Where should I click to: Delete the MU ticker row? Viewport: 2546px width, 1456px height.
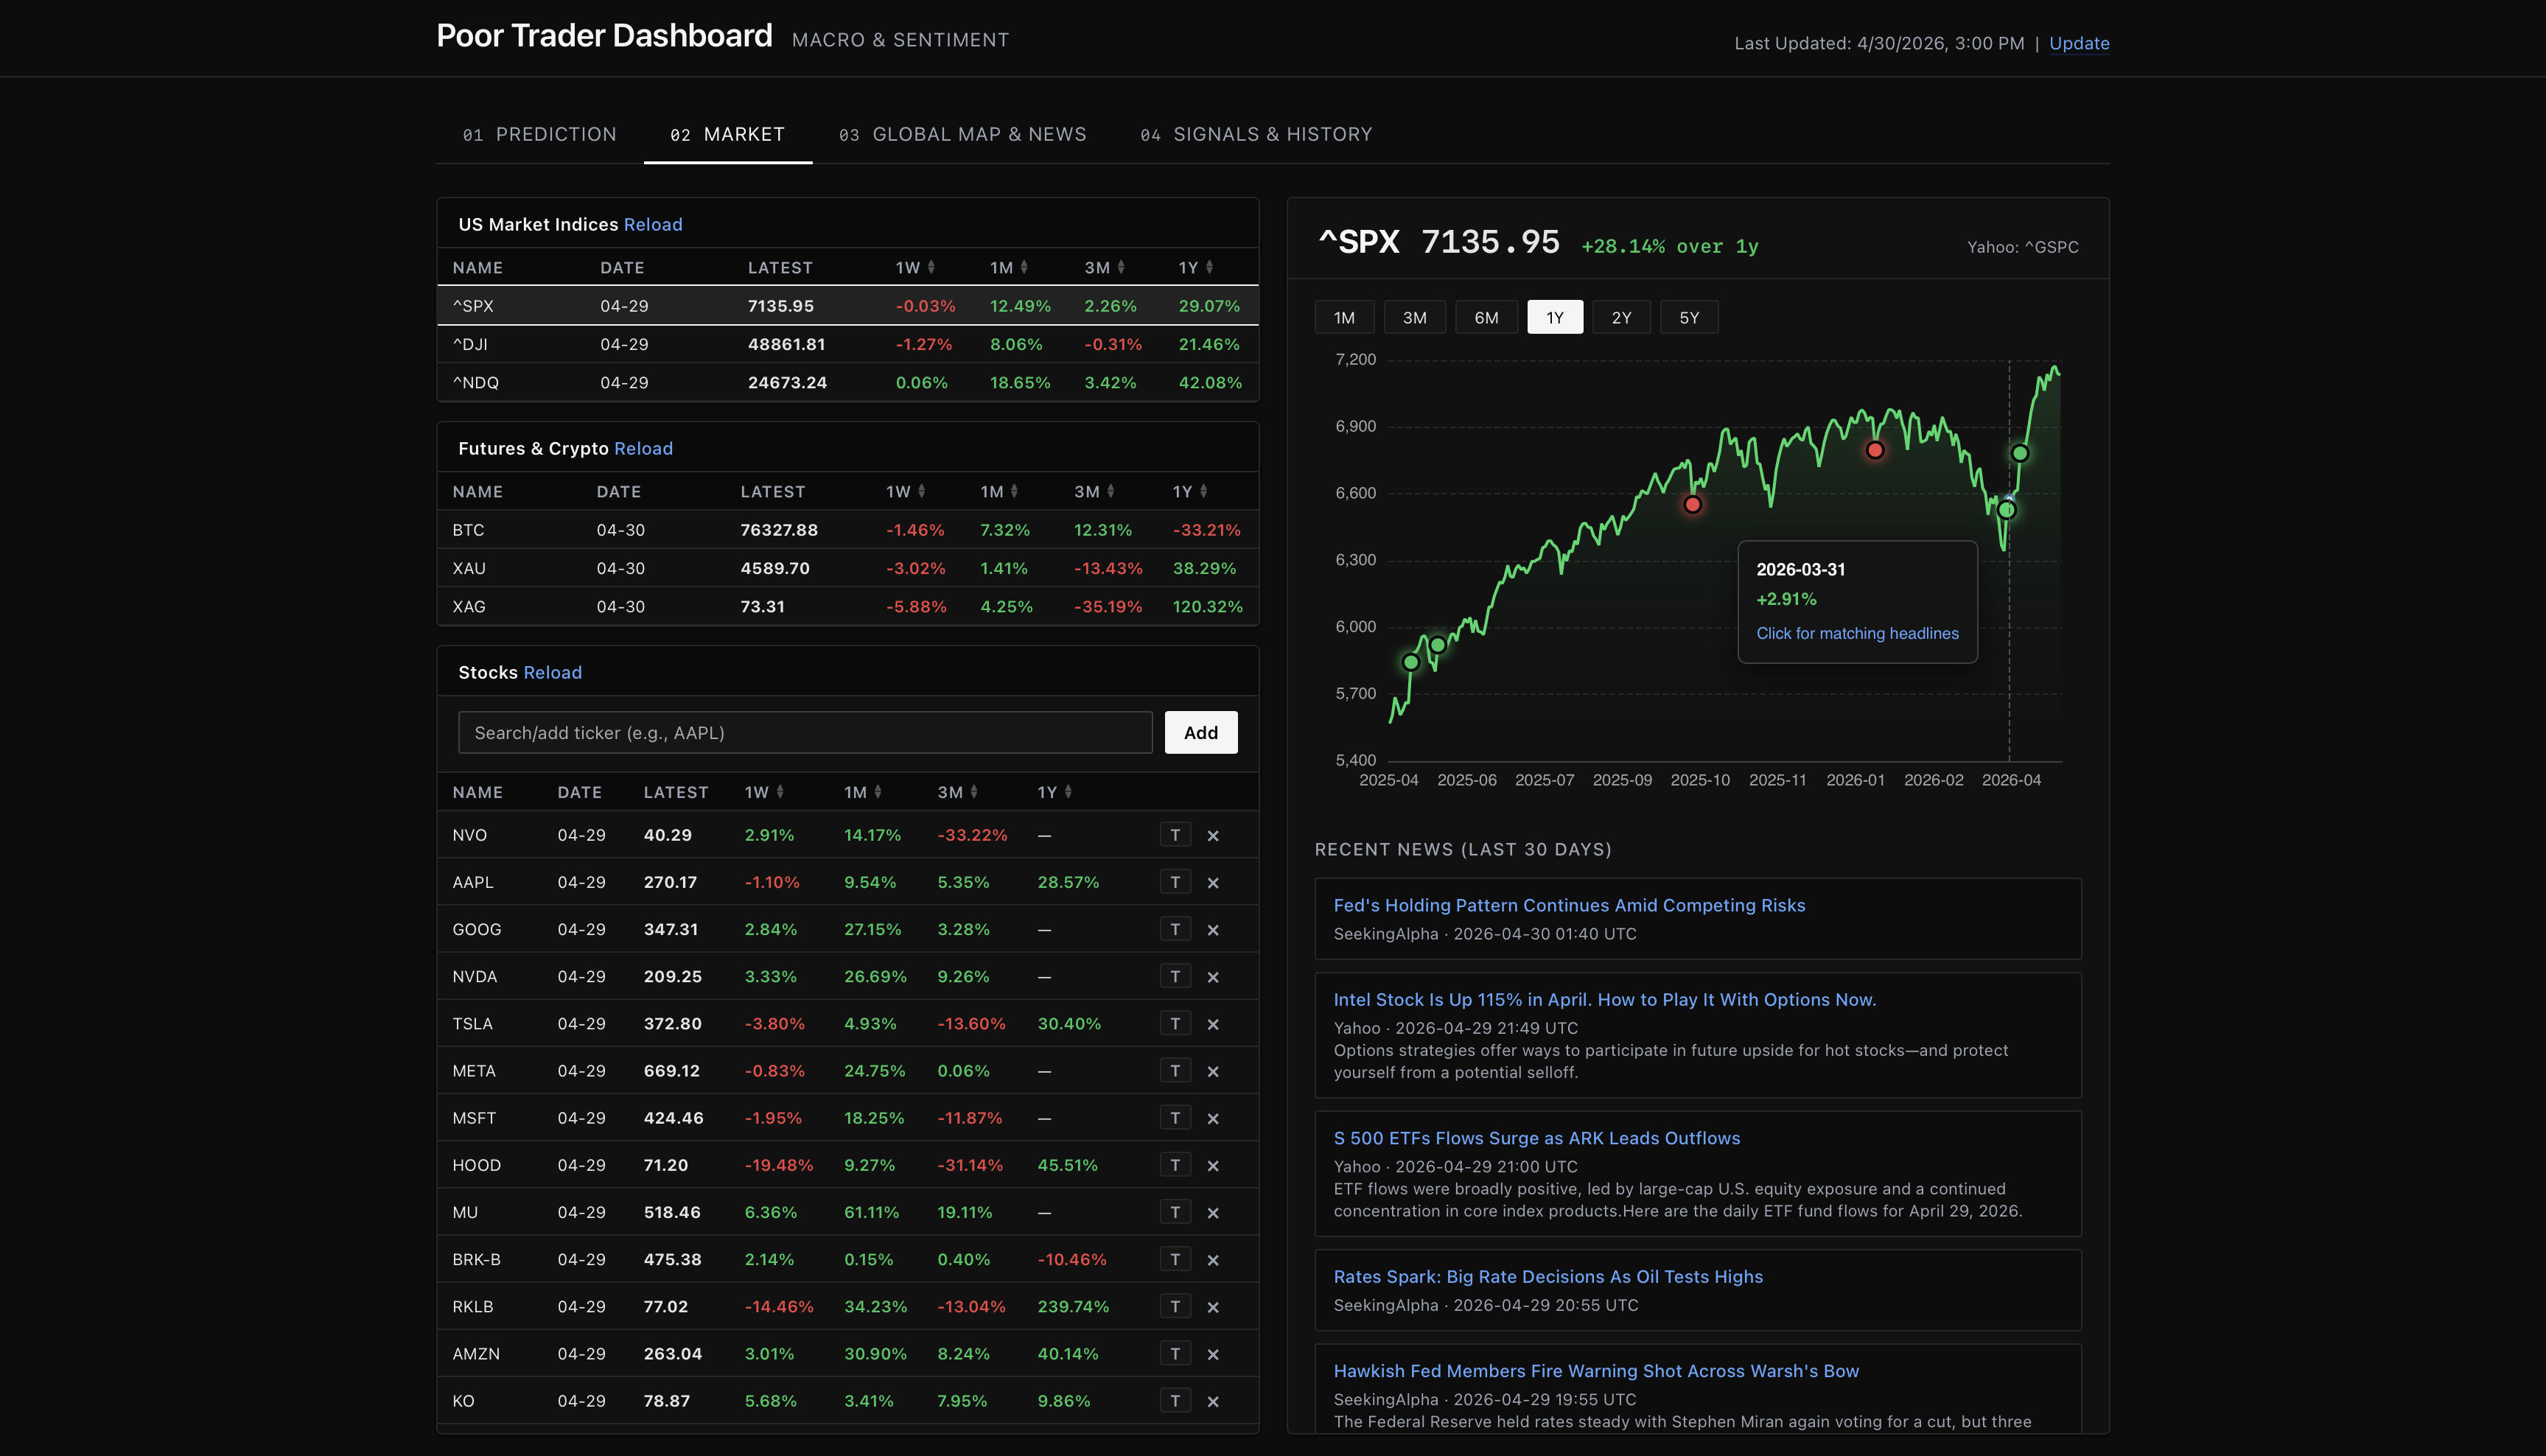pos(1213,1212)
